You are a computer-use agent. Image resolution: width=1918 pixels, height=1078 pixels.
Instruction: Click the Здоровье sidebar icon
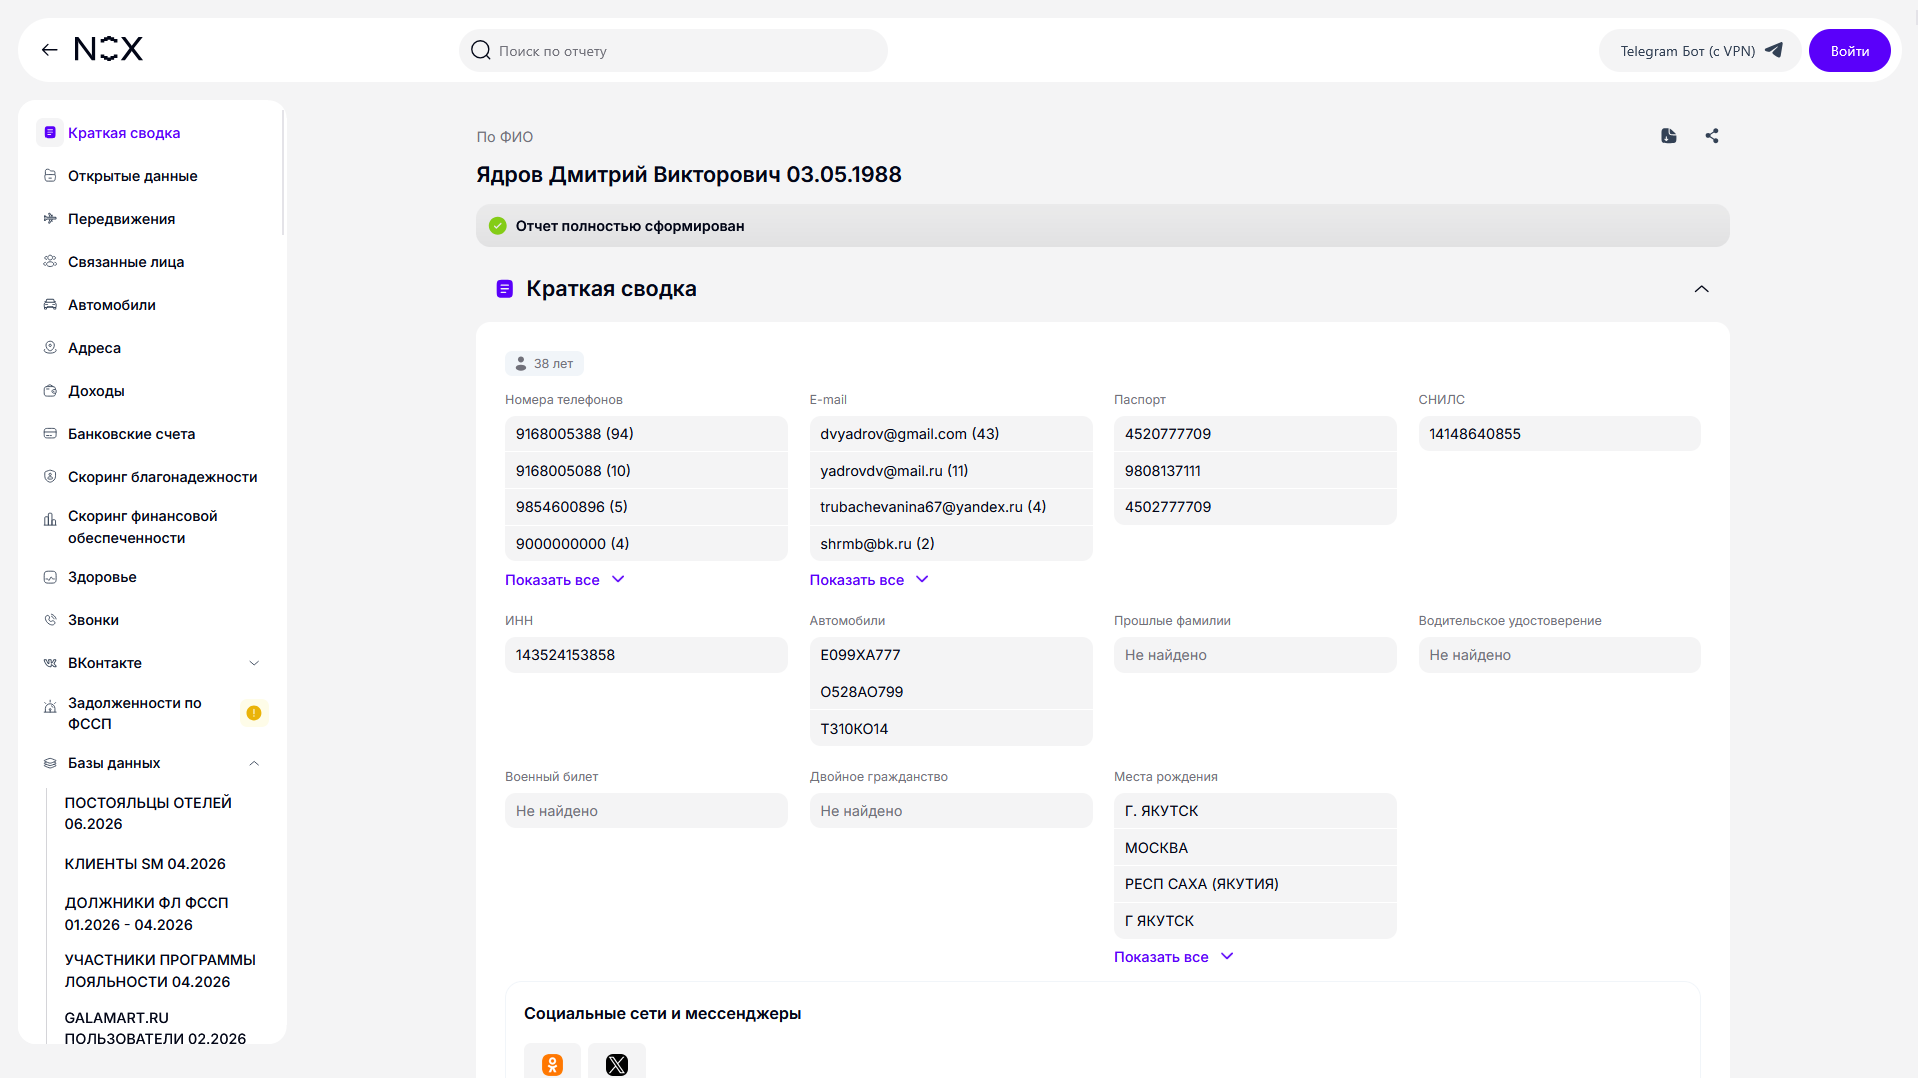click(x=50, y=577)
